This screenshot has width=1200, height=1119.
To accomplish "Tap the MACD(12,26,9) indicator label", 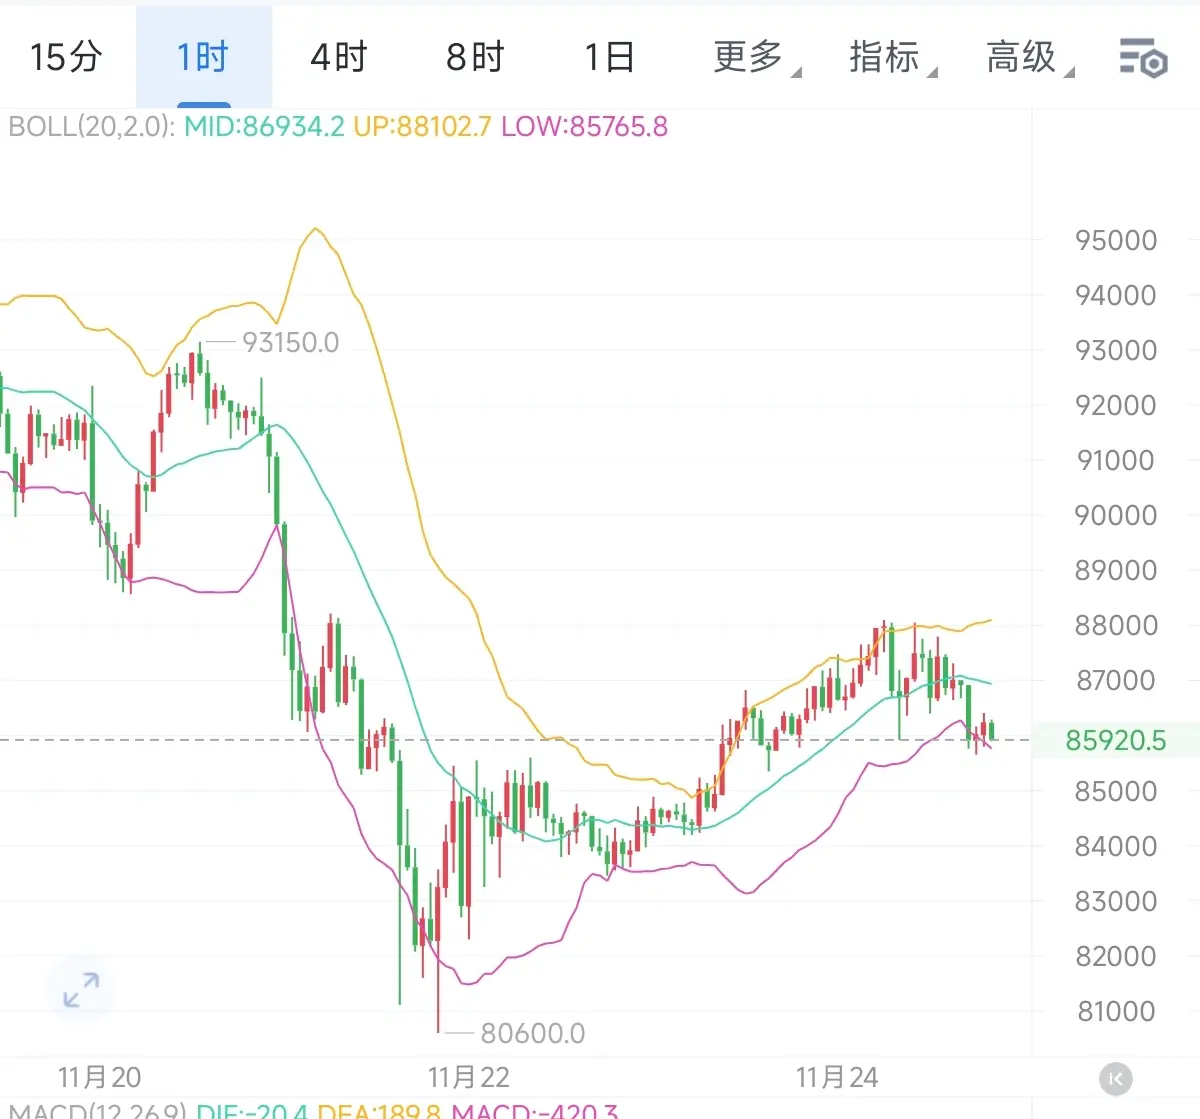I will pyautogui.click(x=97, y=1111).
